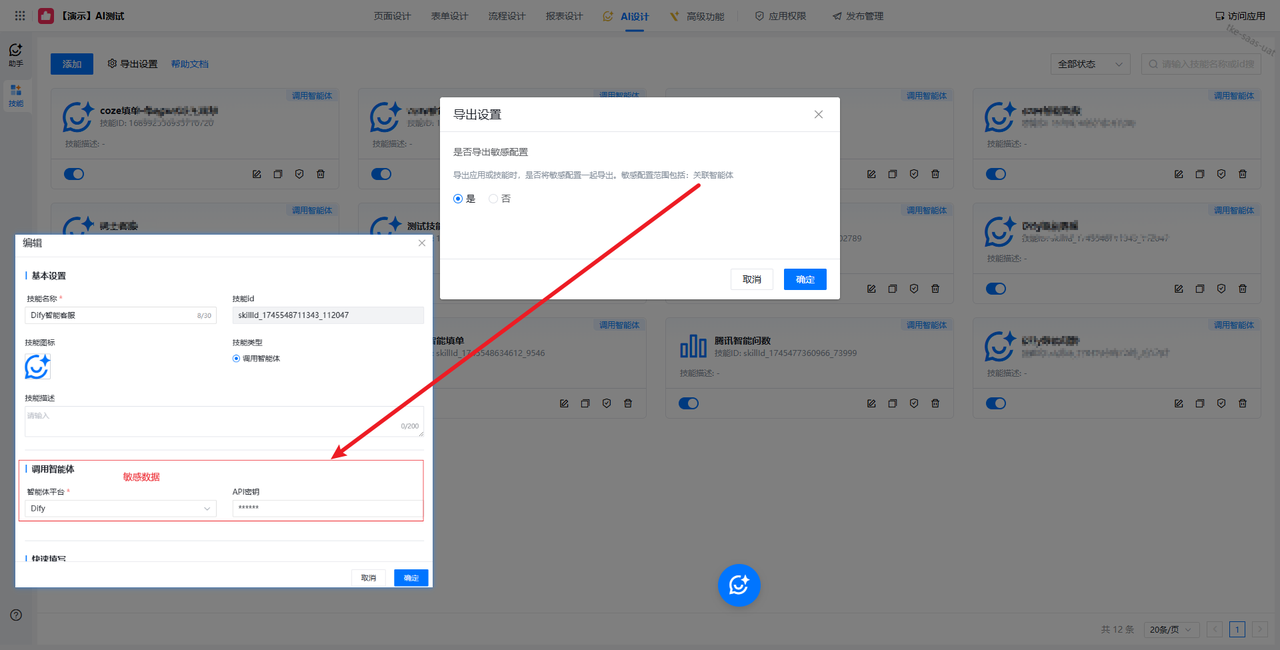1280x650 pixels.
Task: Delete the 腾讯智能问数 skill via trash icon
Action: click(x=935, y=403)
